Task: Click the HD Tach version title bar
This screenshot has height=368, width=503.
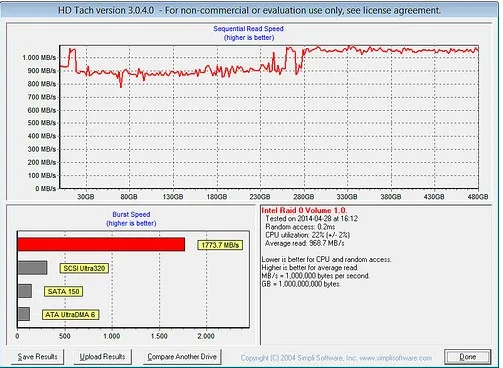Action: pos(249,10)
